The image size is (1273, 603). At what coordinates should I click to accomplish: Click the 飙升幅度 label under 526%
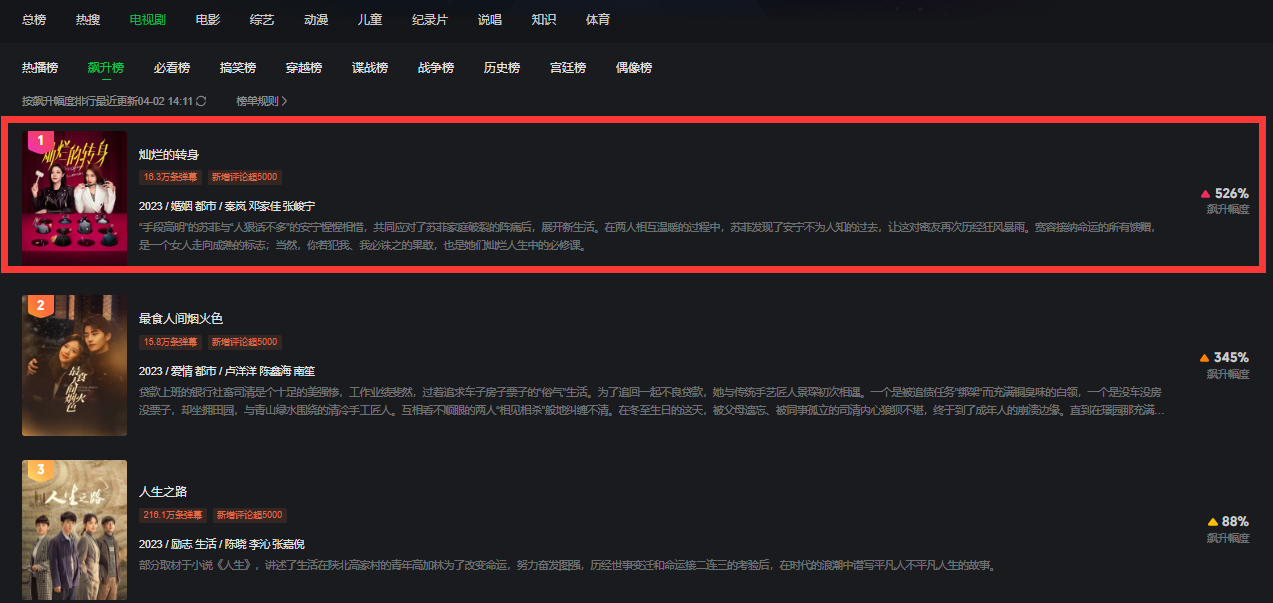coord(1228,210)
